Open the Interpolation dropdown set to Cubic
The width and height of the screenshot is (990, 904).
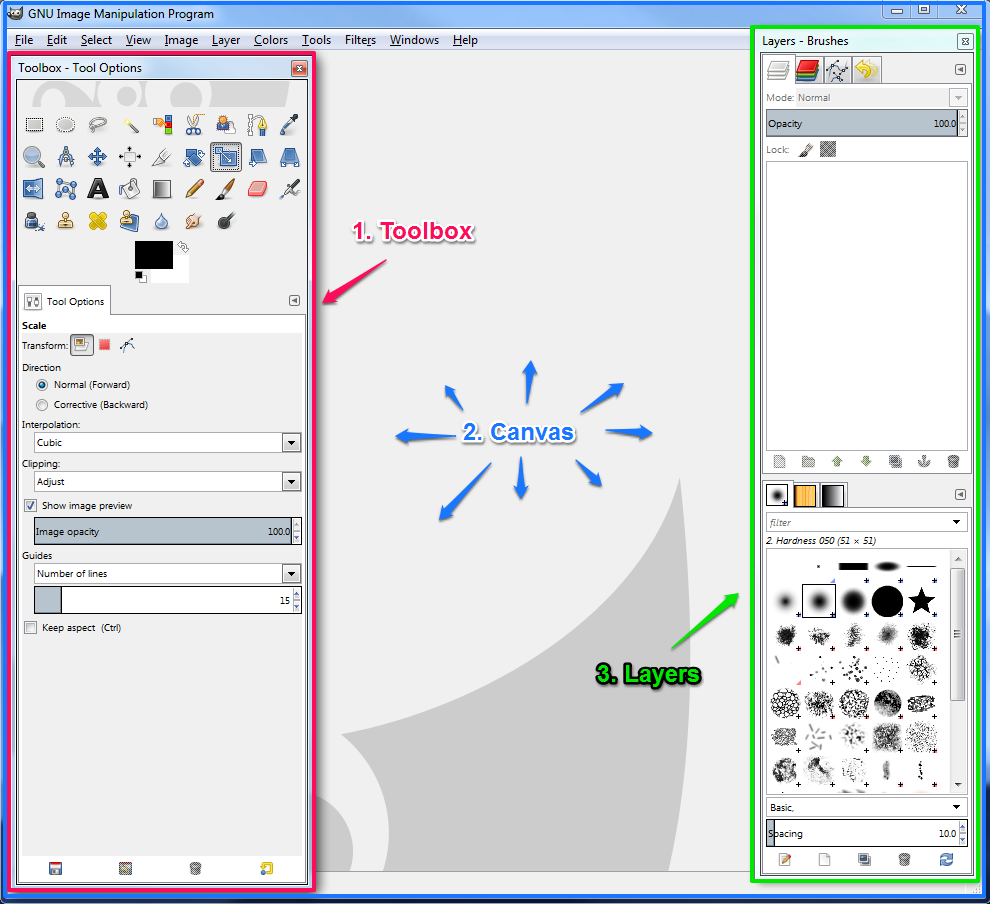pyautogui.click(x=292, y=441)
